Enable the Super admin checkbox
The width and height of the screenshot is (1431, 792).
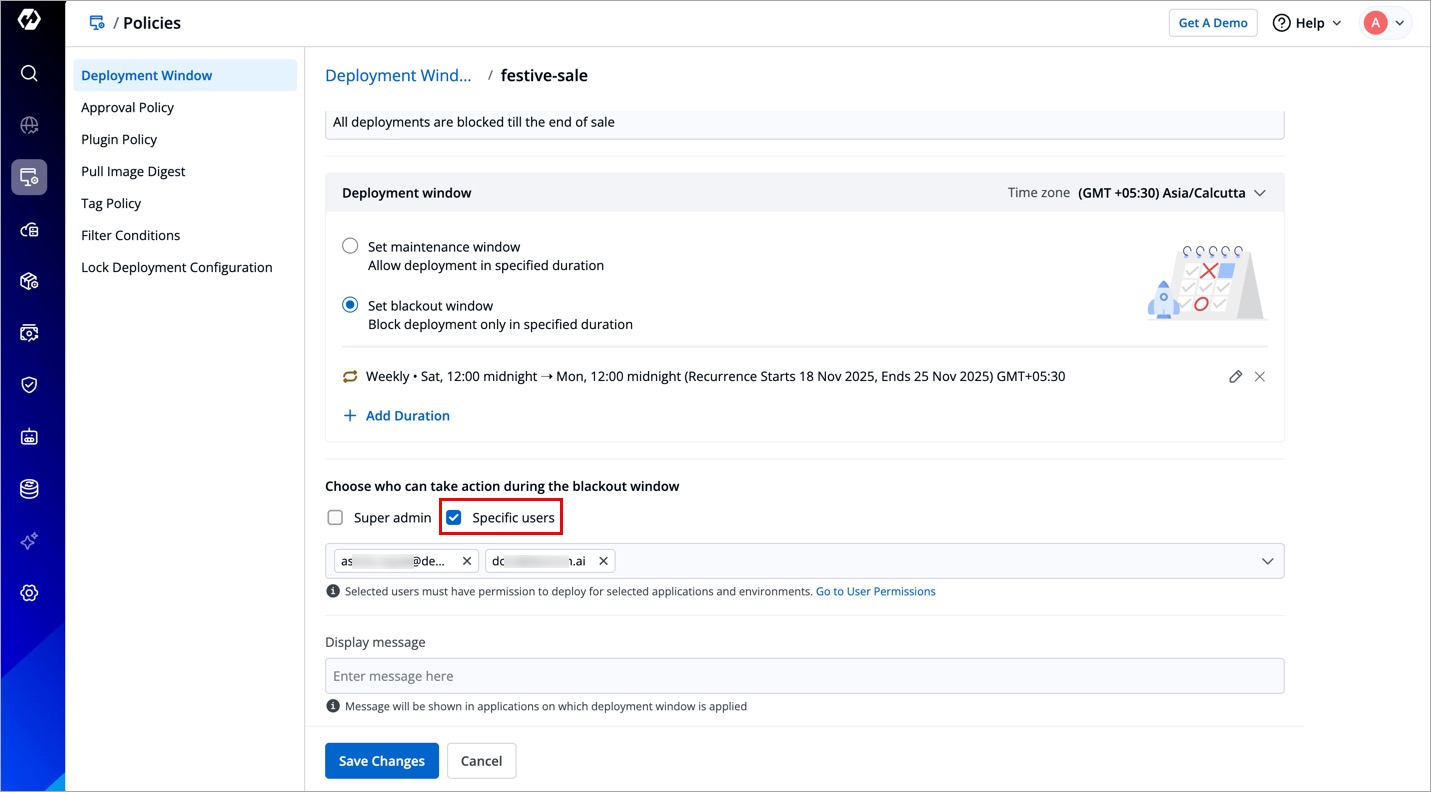click(x=335, y=518)
